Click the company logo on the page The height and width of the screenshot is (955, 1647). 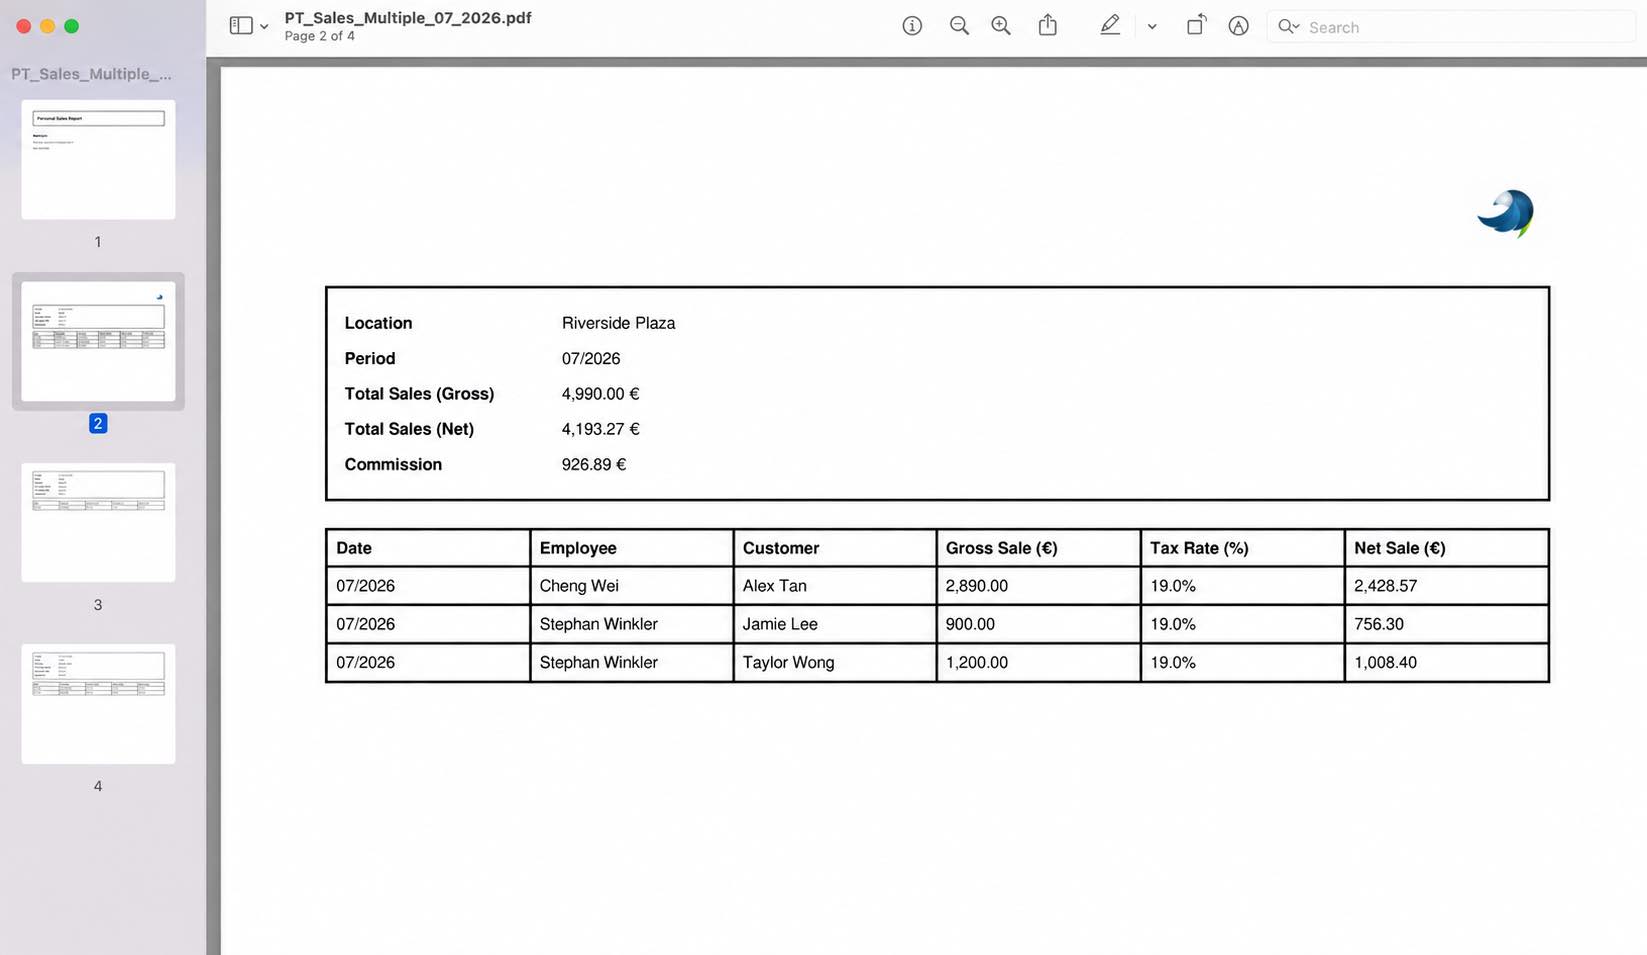pos(1506,213)
